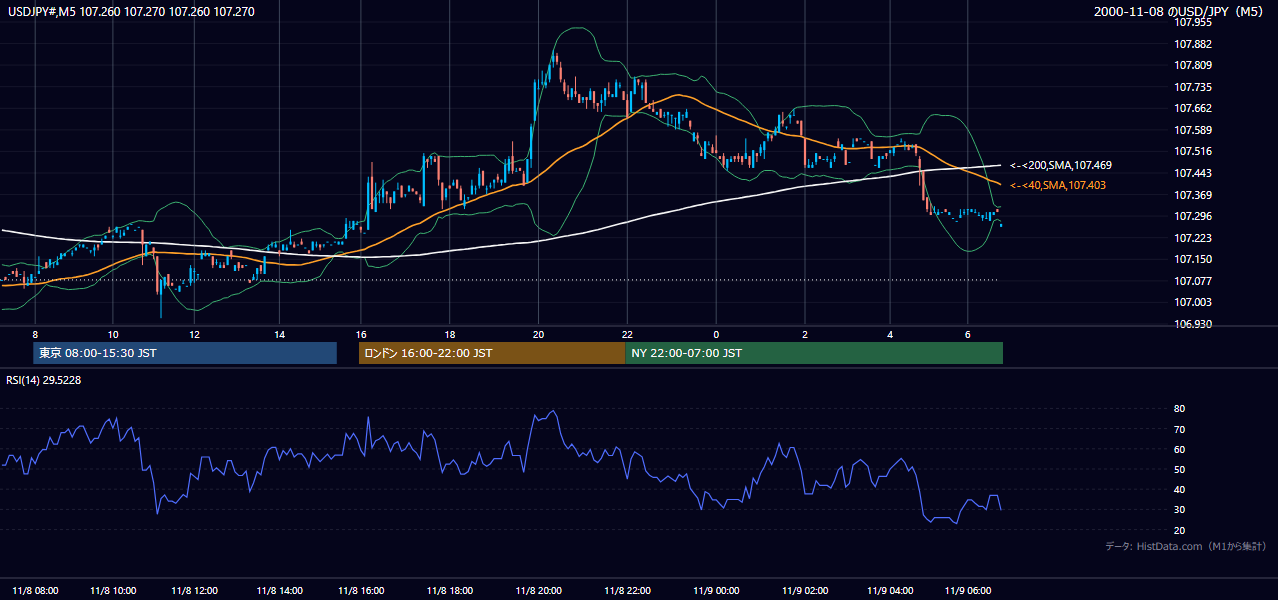This screenshot has height=600, width=1278.
Task: Click RSI scale value 70
Action: coord(1179,429)
